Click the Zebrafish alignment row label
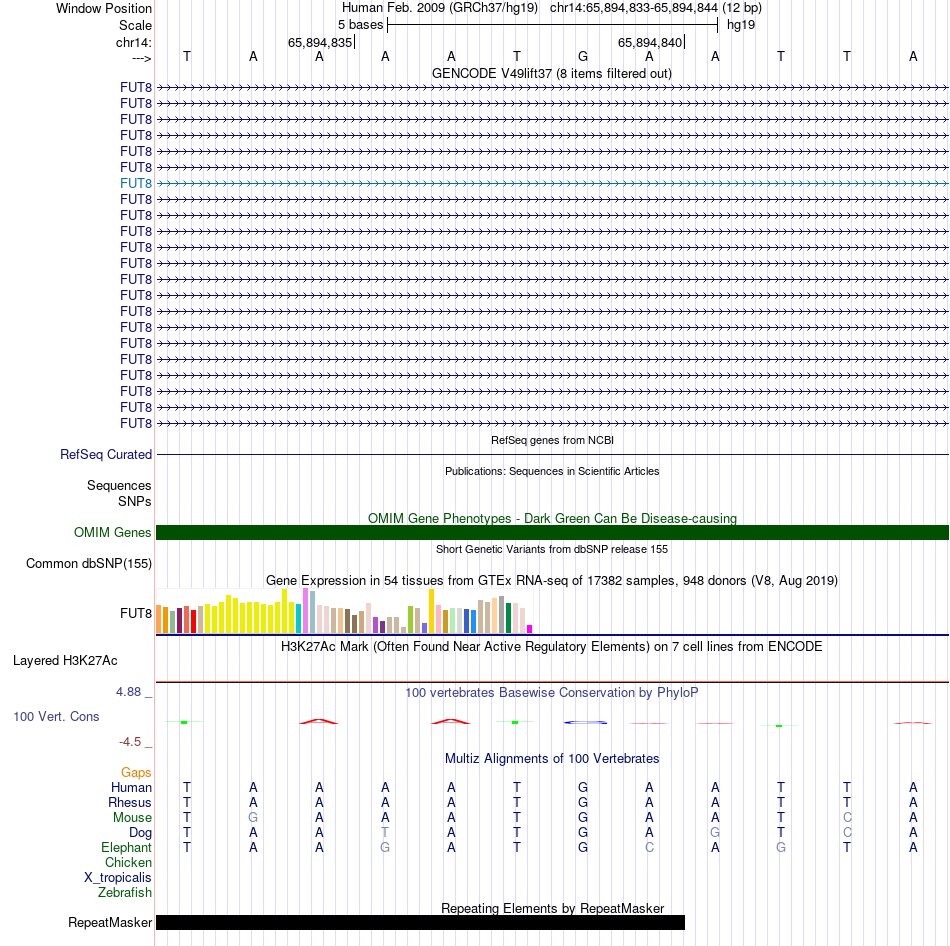 [x=125, y=892]
